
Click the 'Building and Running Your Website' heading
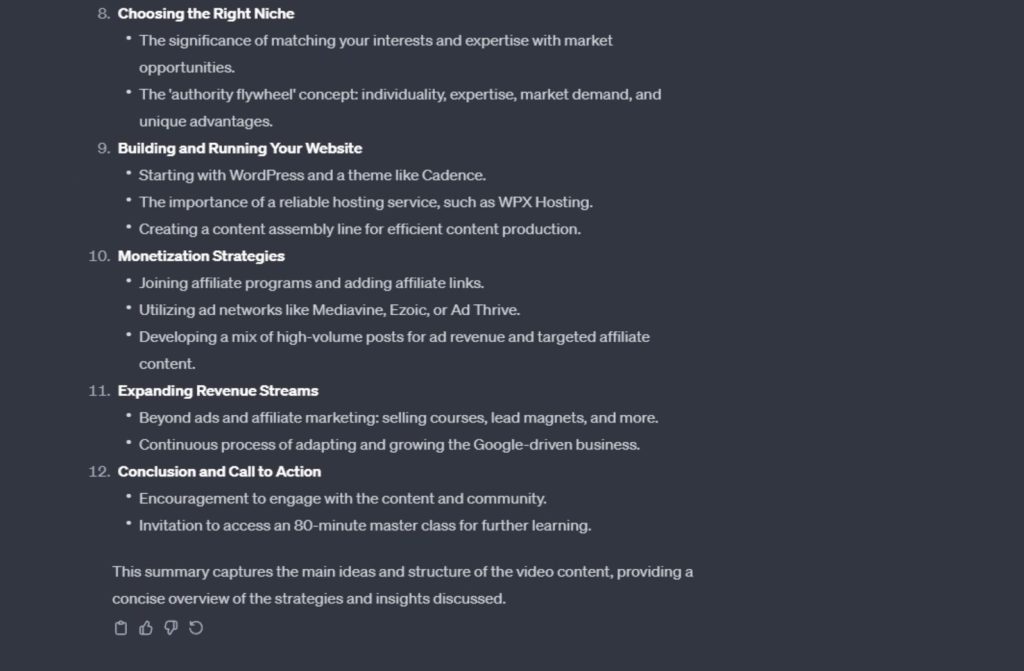(240, 148)
